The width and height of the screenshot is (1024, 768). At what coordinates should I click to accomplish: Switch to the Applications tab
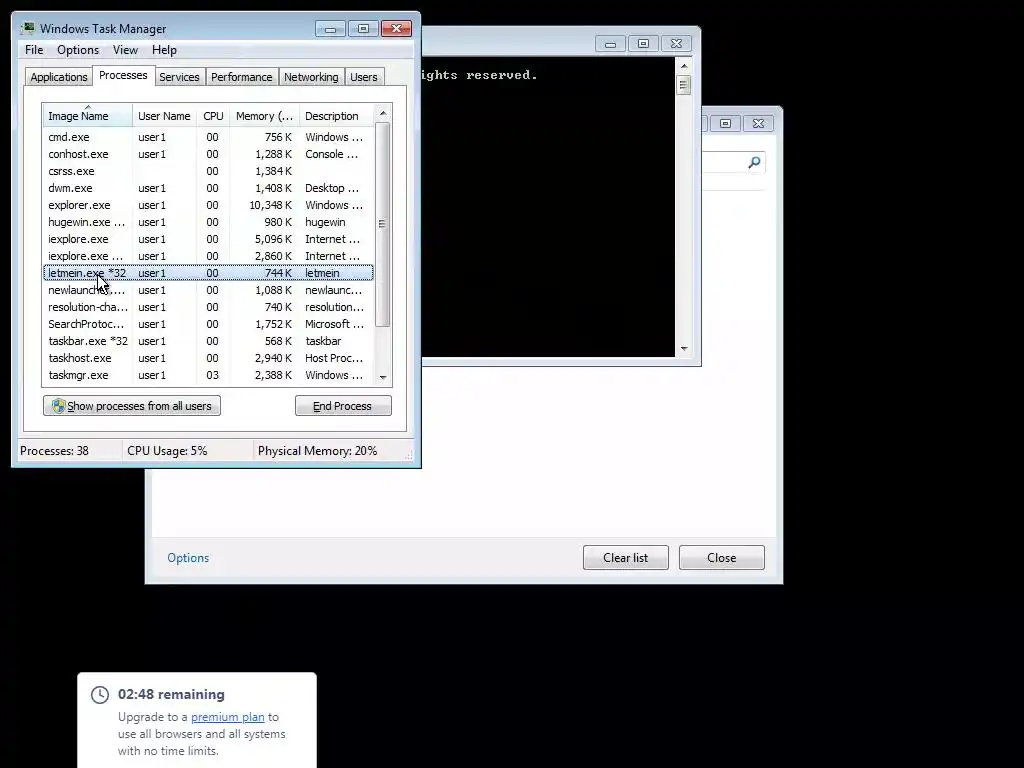tap(59, 77)
